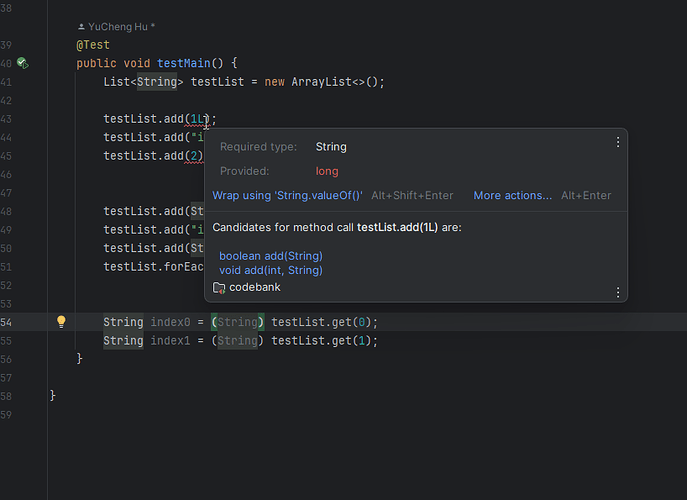Run testMain via gutter run icon
Screen dimensions: 687x500
pyautogui.click(x=23, y=63)
